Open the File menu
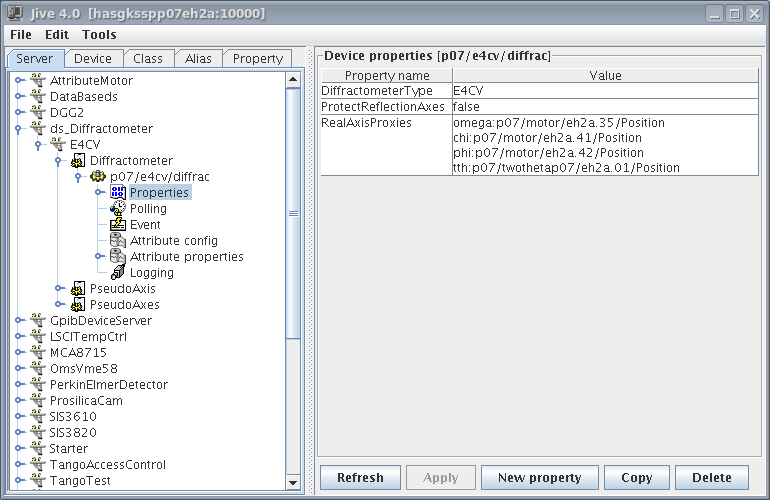 click(21, 34)
